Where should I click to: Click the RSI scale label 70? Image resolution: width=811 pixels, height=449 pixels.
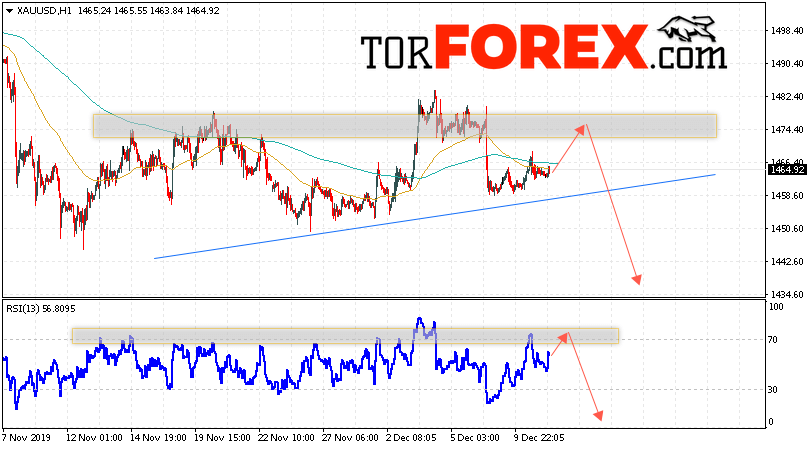click(773, 340)
